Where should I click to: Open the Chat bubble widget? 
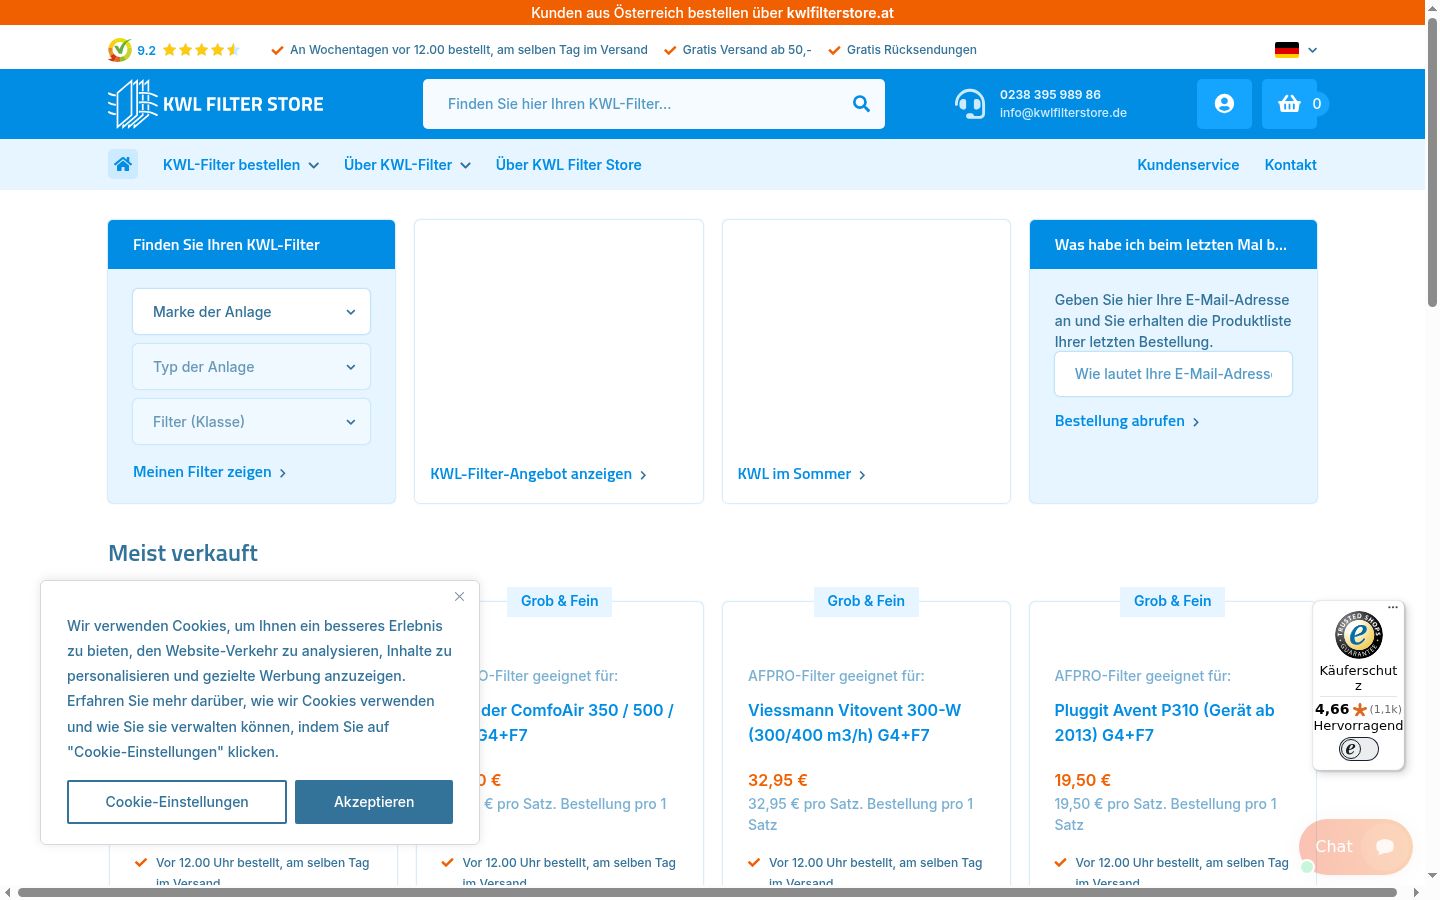(1356, 847)
